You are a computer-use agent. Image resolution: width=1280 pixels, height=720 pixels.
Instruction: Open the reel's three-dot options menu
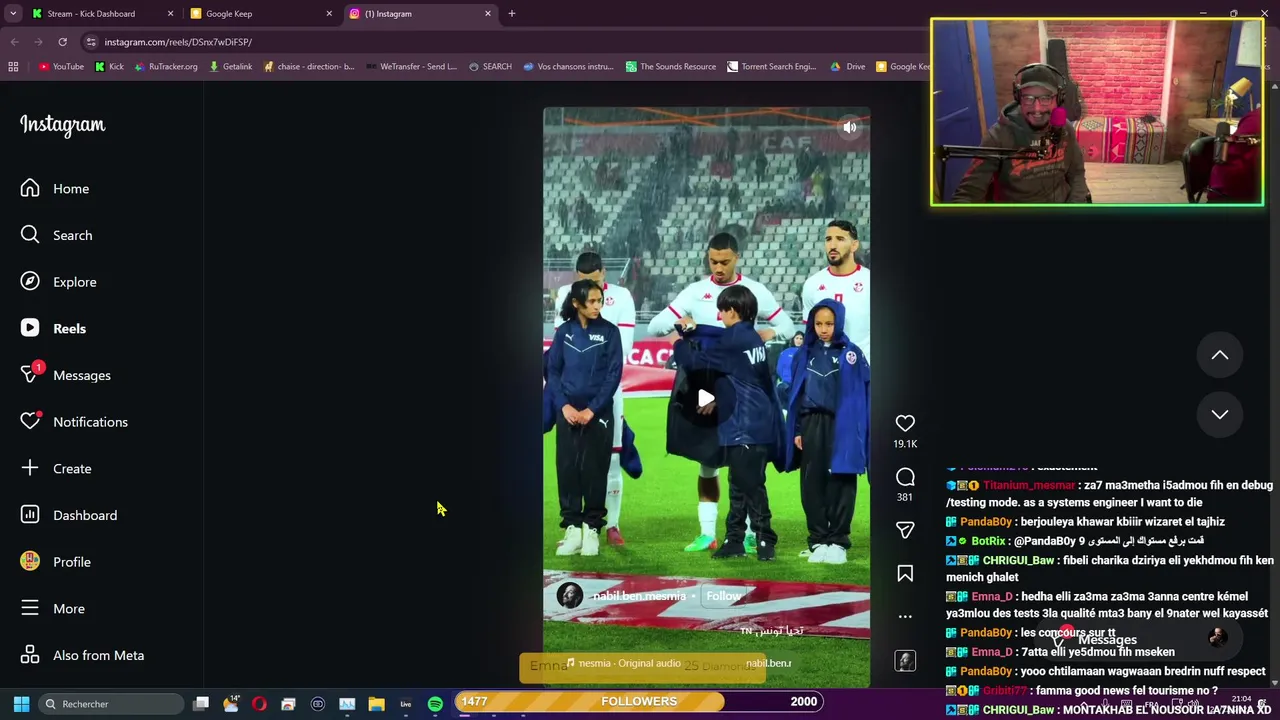tap(905, 616)
